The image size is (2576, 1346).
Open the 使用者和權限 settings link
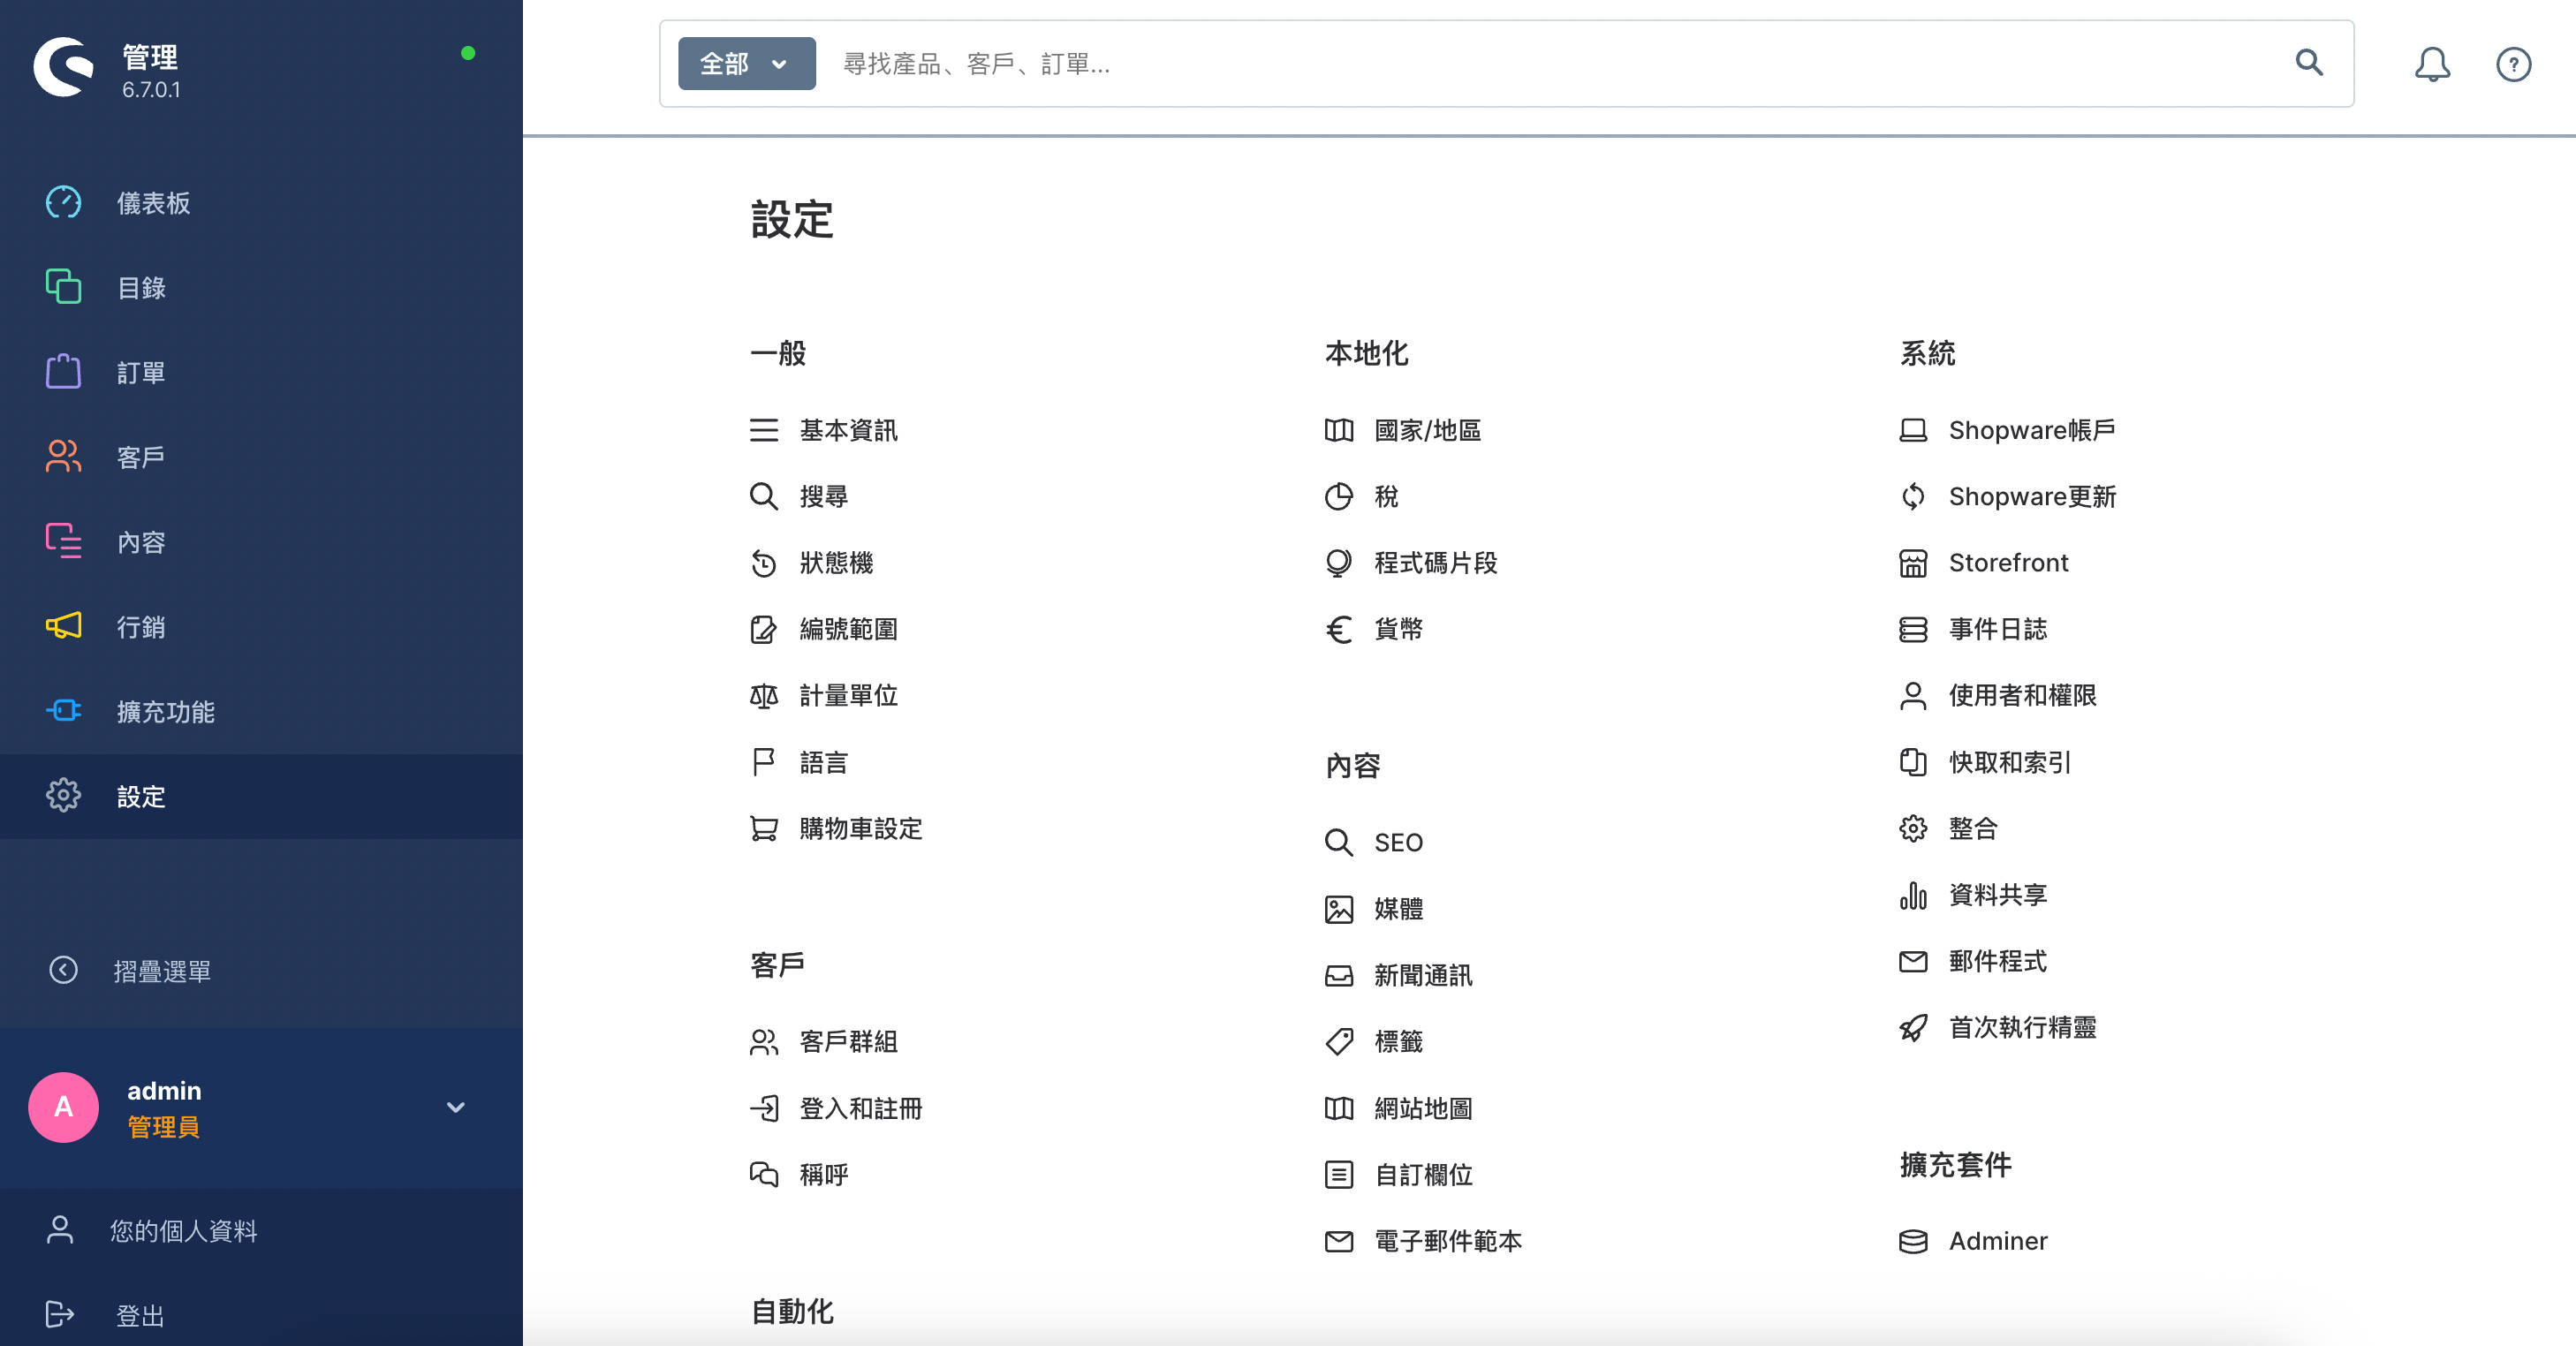2022,696
